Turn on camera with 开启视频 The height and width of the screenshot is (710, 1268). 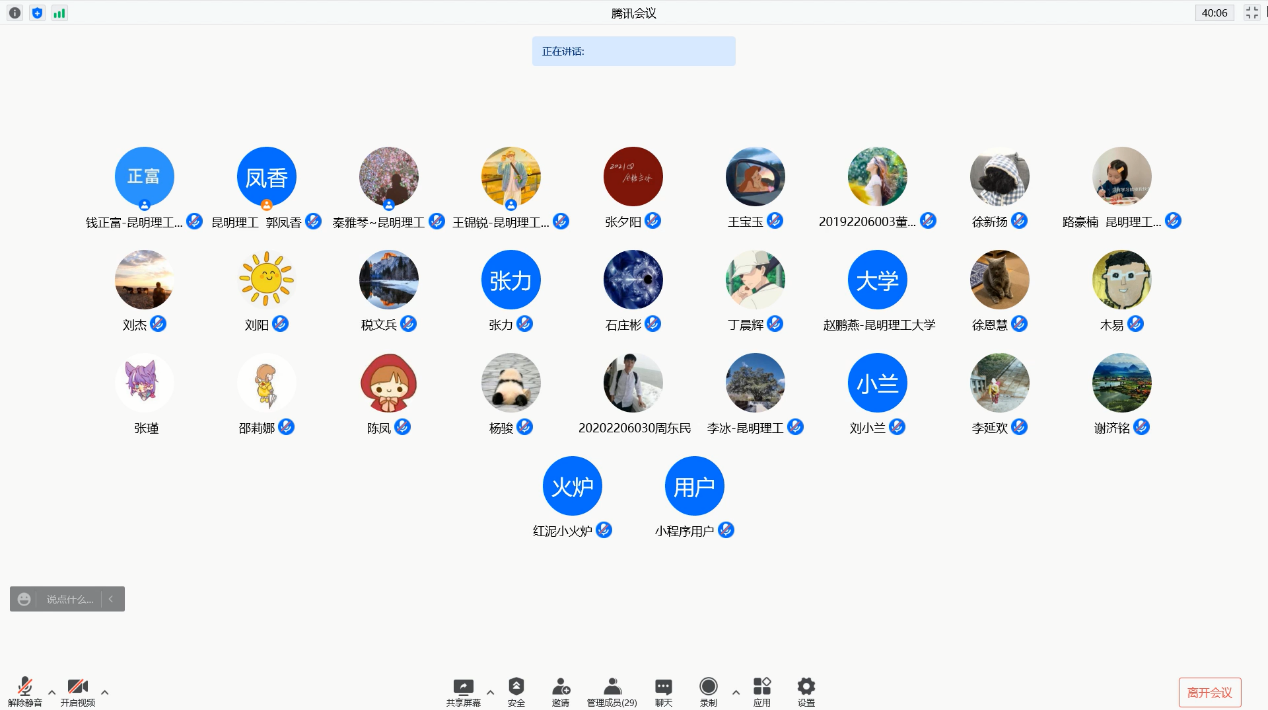(x=78, y=690)
